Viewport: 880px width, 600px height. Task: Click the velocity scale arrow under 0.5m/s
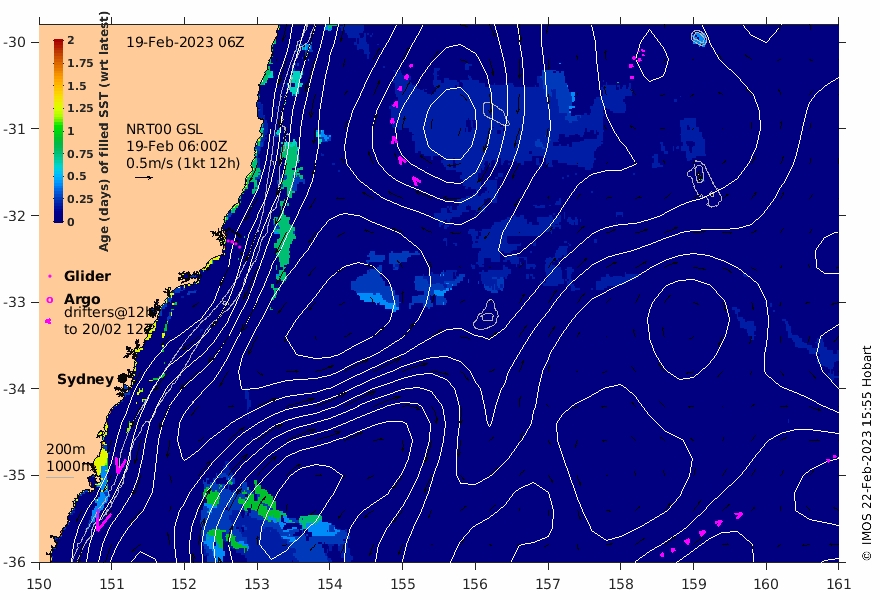144,178
